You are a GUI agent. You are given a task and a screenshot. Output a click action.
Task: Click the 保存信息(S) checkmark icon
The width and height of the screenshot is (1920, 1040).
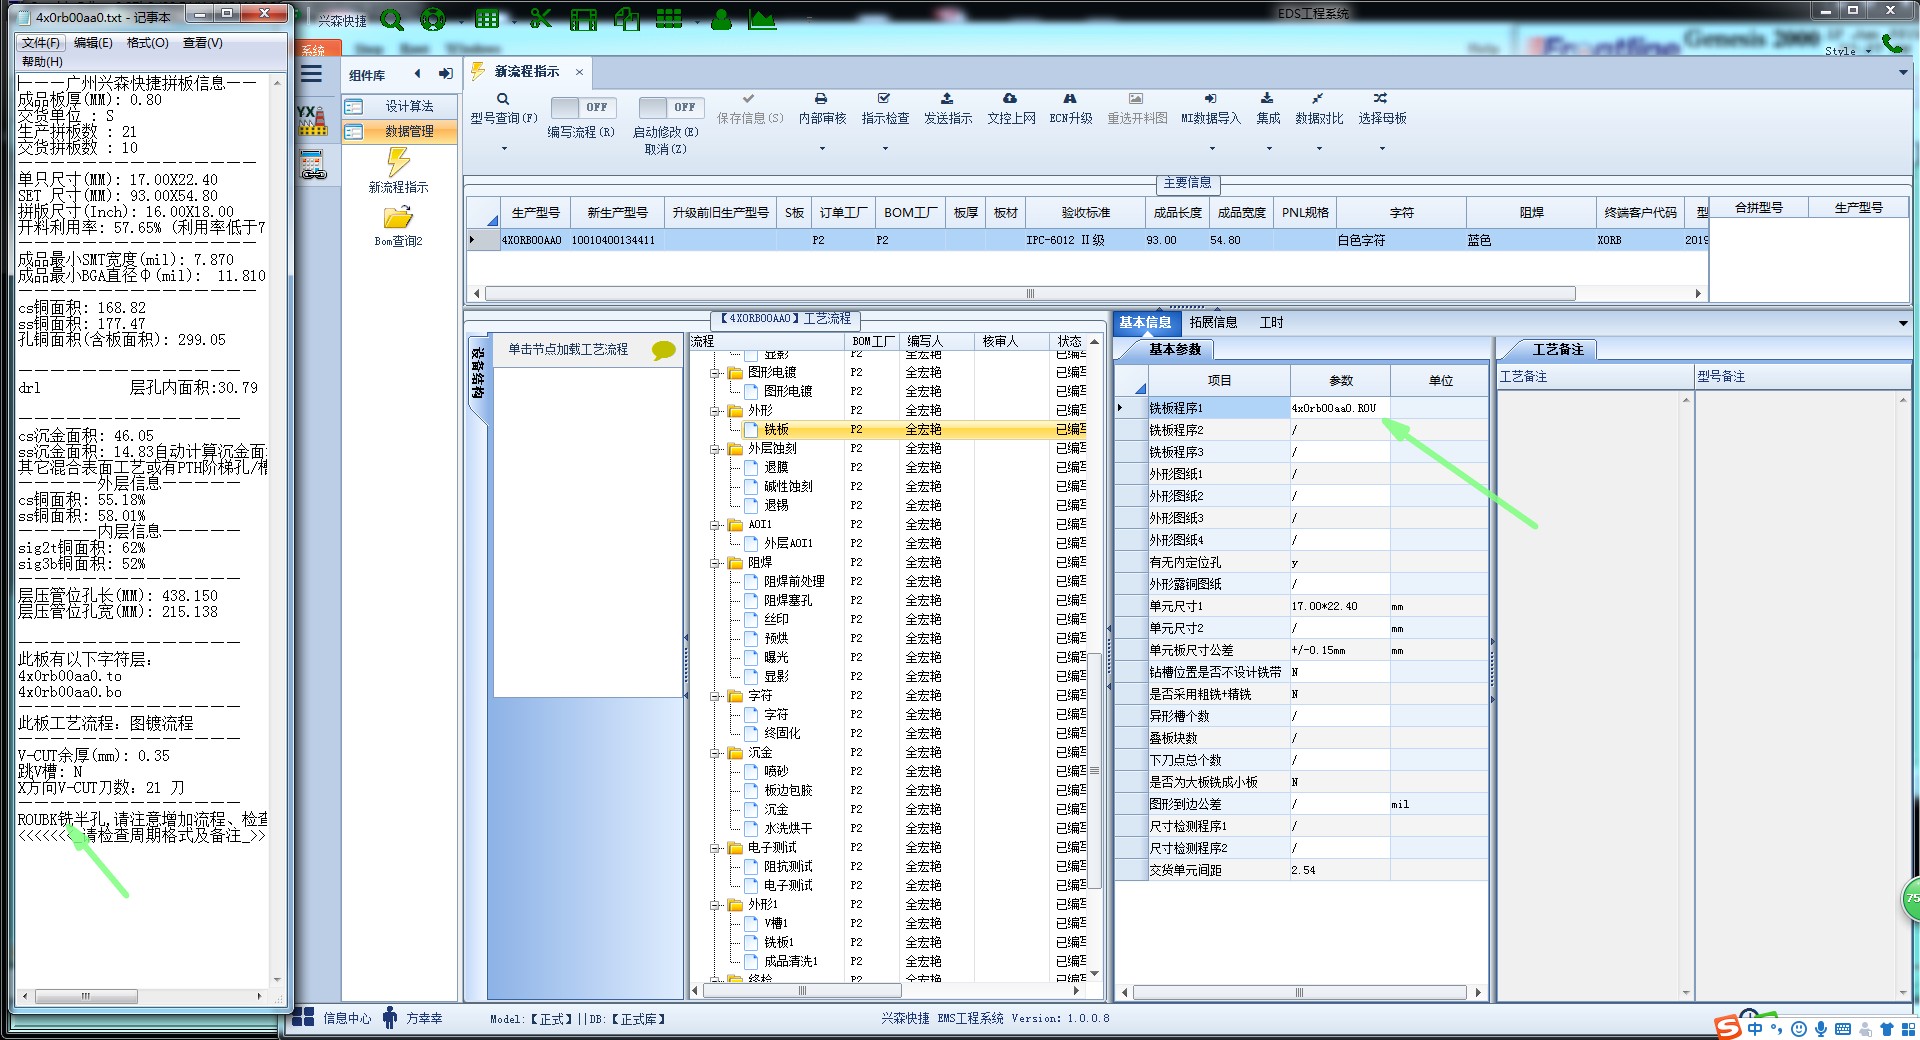point(748,99)
